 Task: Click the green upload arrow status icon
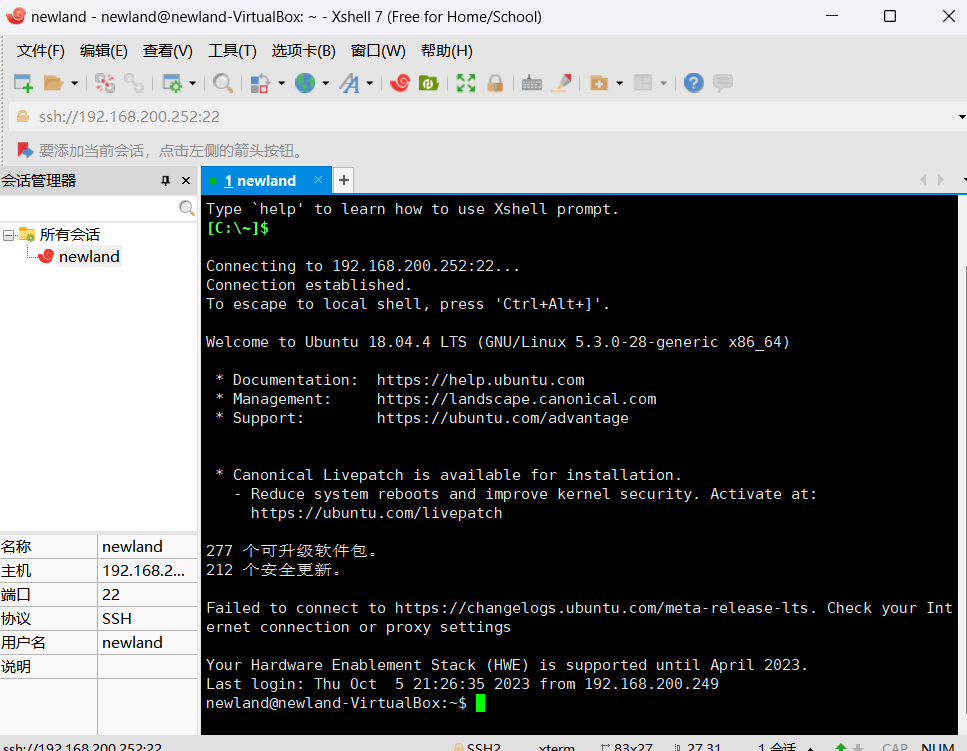840,747
